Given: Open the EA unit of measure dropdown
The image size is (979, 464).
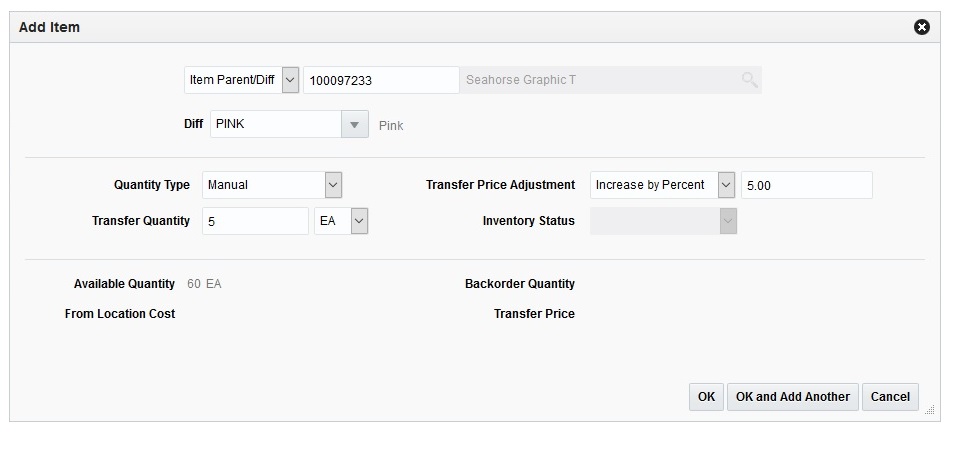Looking at the screenshot, I should coord(360,221).
